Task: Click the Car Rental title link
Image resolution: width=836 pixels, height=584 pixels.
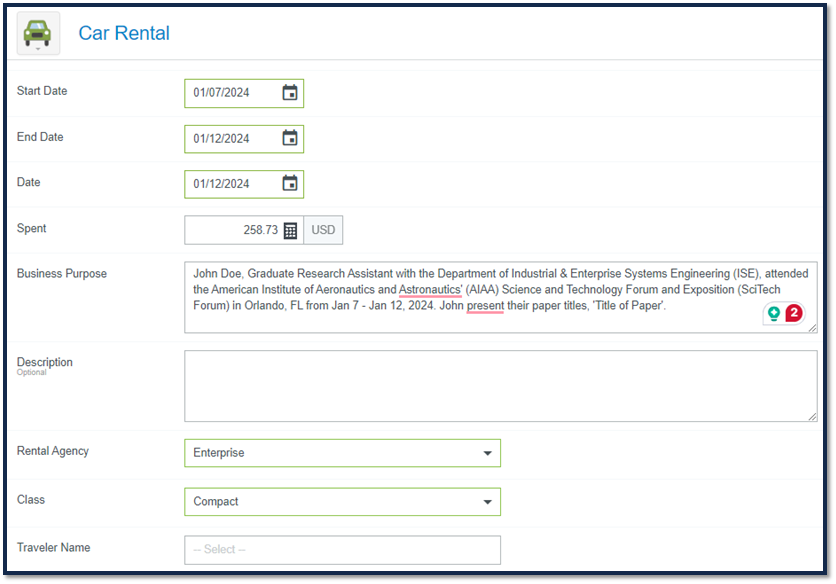Action: click(124, 33)
